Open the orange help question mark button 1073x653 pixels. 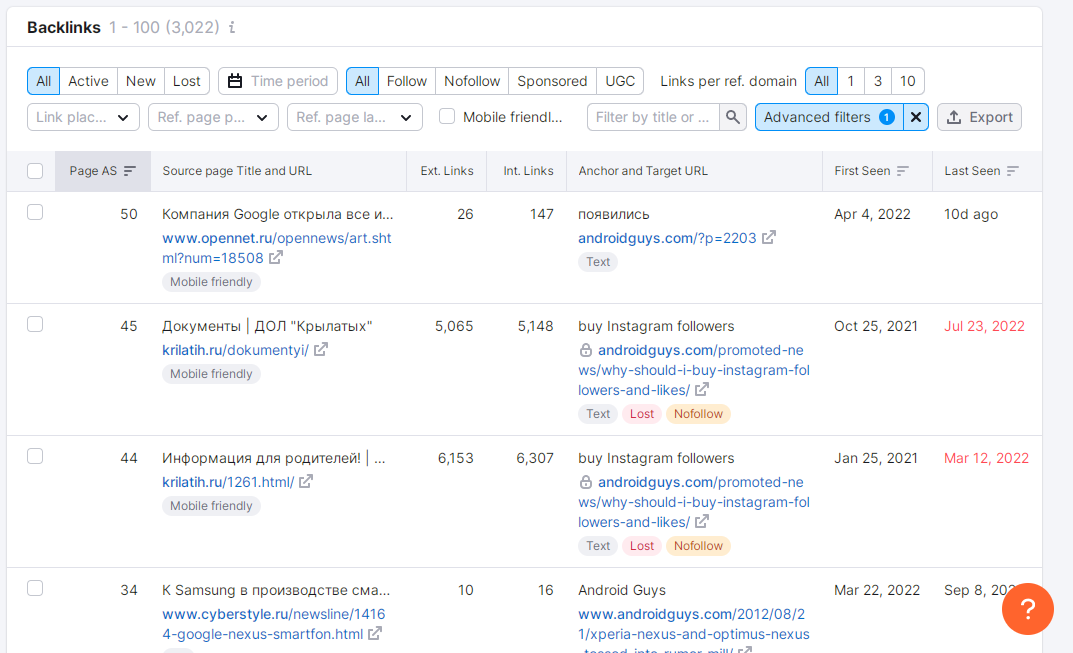tap(1027, 608)
